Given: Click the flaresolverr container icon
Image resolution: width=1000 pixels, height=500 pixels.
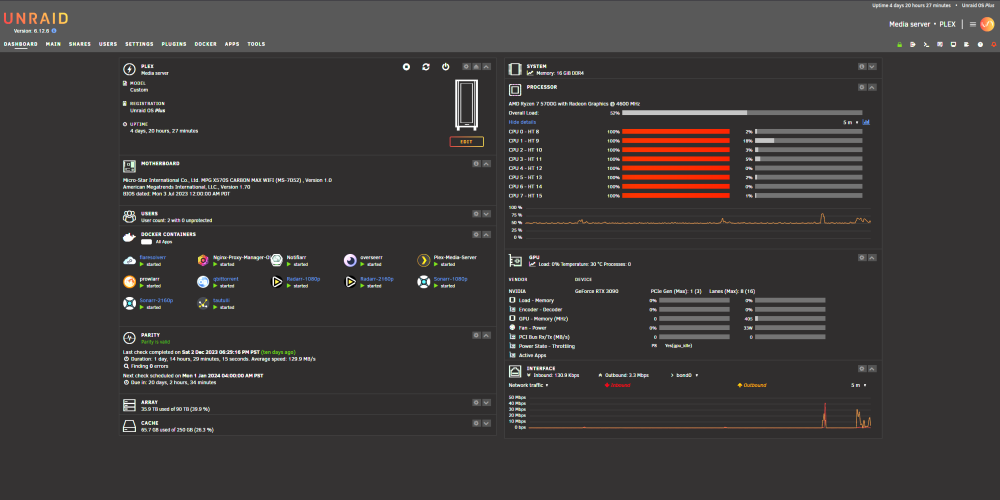Looking at the screenshot, I should pos(129,260).
